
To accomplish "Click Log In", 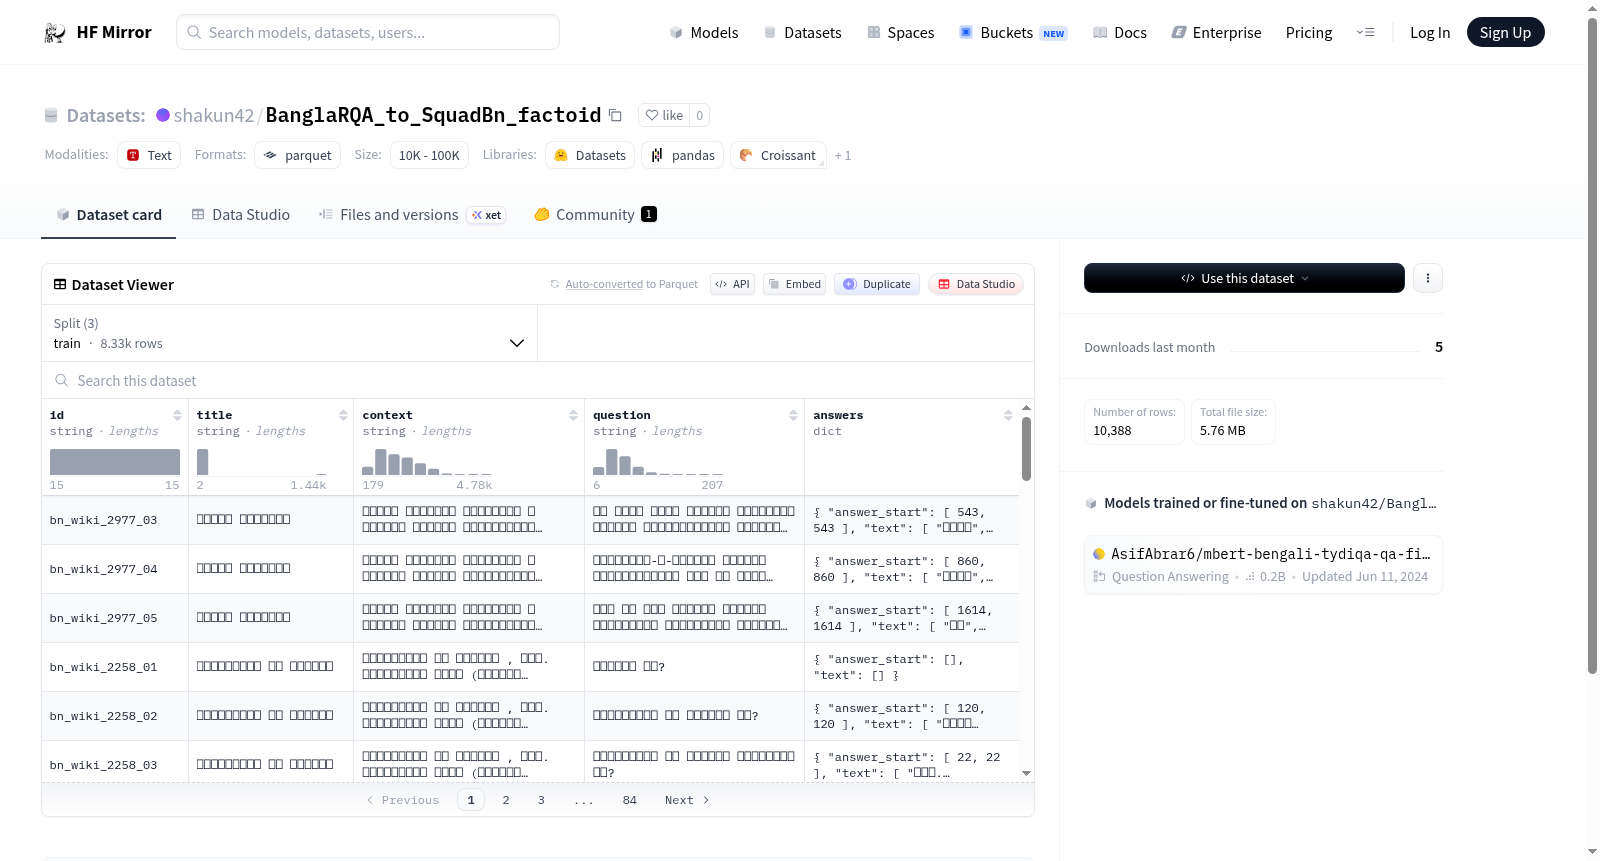I will coord(1430,33).
